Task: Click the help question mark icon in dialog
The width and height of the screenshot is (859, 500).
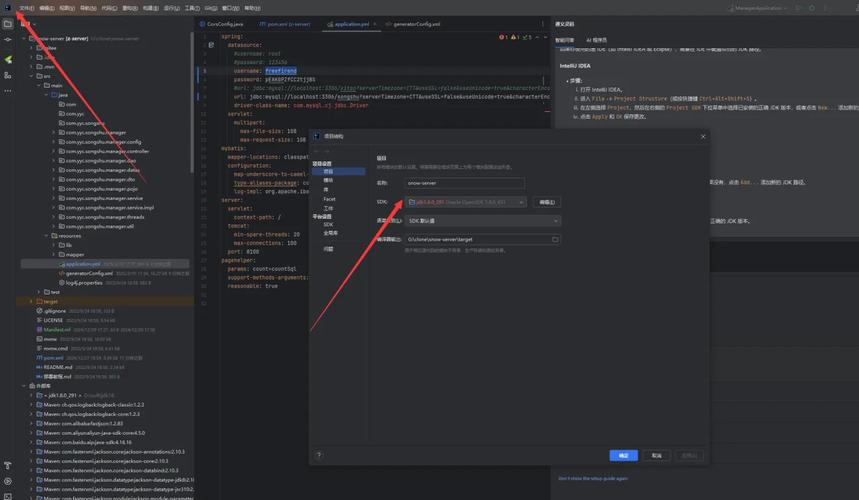Action: click(x=320, y=455)
